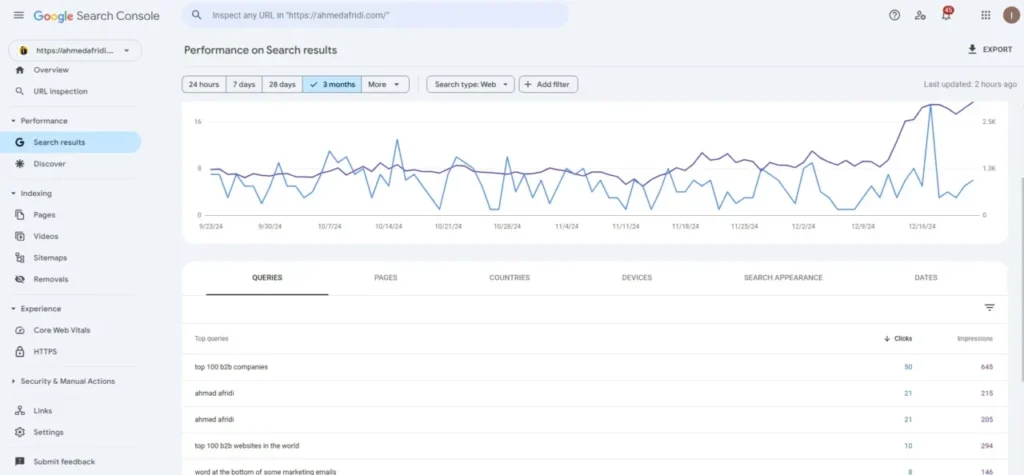Switch to the Countries tab
Image resolution: width=1024 pixels, height=475 pixels.
pyautogui.click(x=509, y=277)
